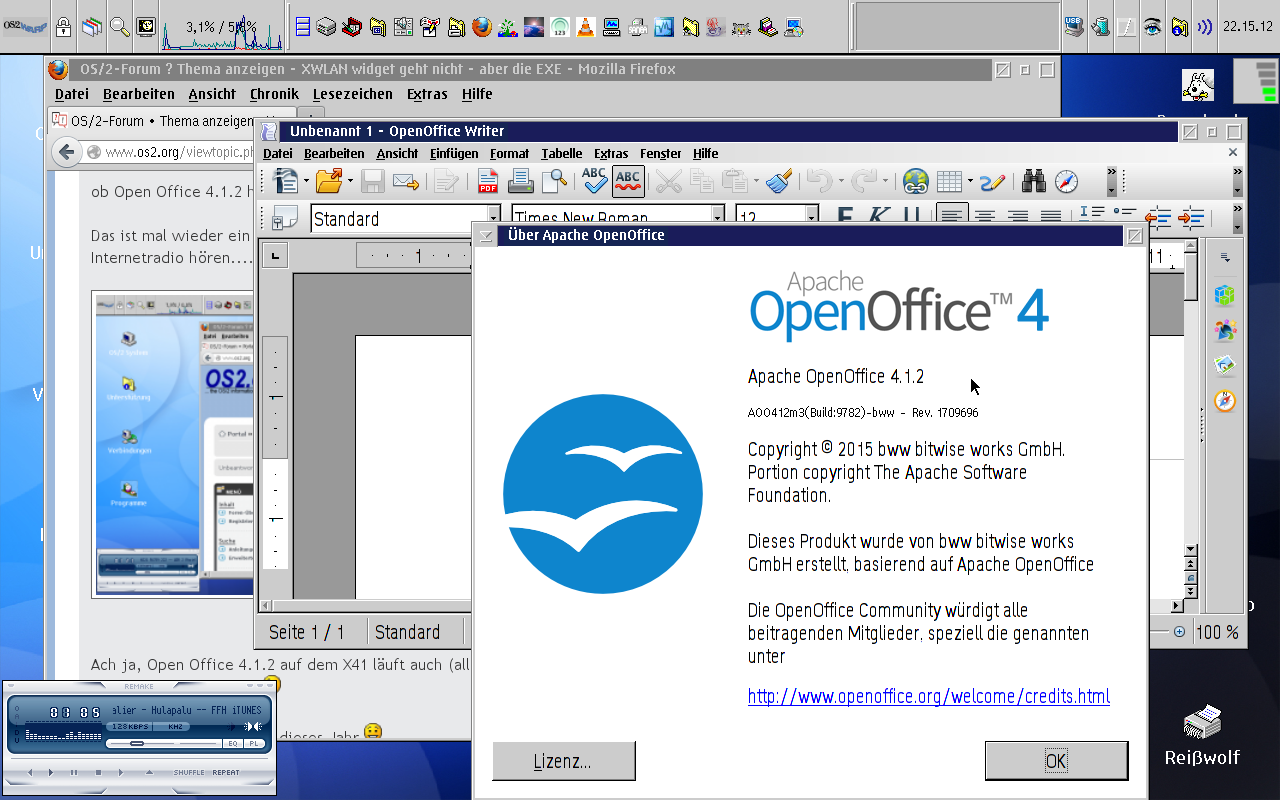Viewport: 1280px width, 800px height.
Task: Click OK in the Über Apache OpenOffice dialog
Action: point(1056,761)
